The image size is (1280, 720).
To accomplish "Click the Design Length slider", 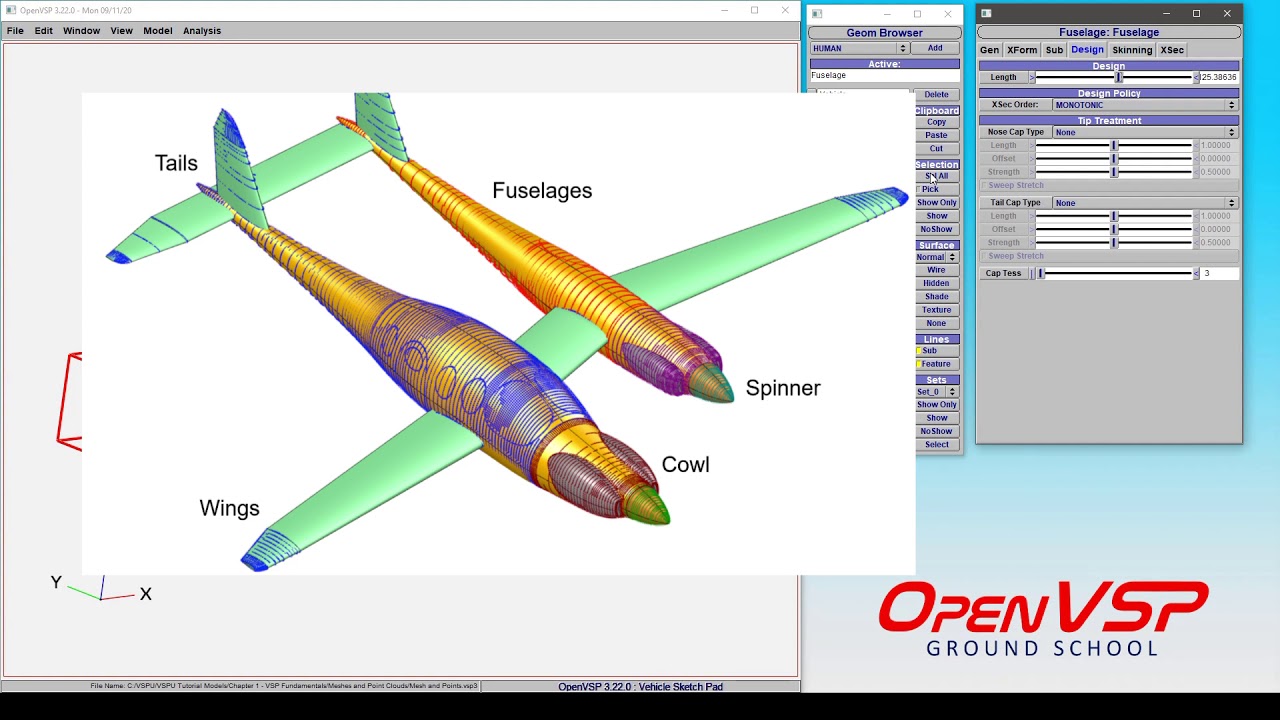I will [1114, 77].
